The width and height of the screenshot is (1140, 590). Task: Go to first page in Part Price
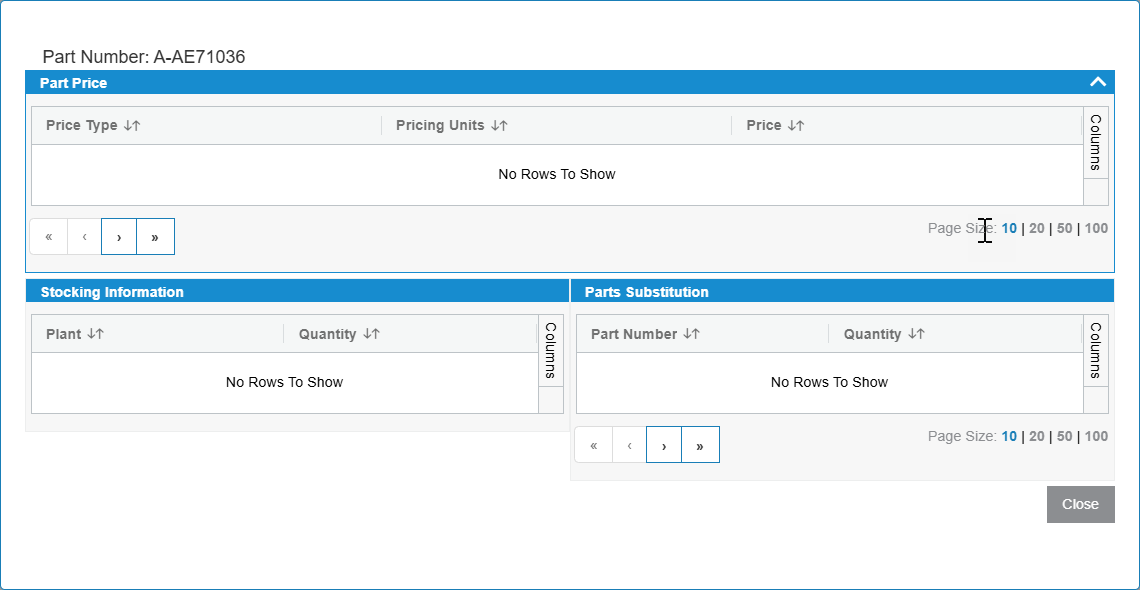click(x=49, y=237)
